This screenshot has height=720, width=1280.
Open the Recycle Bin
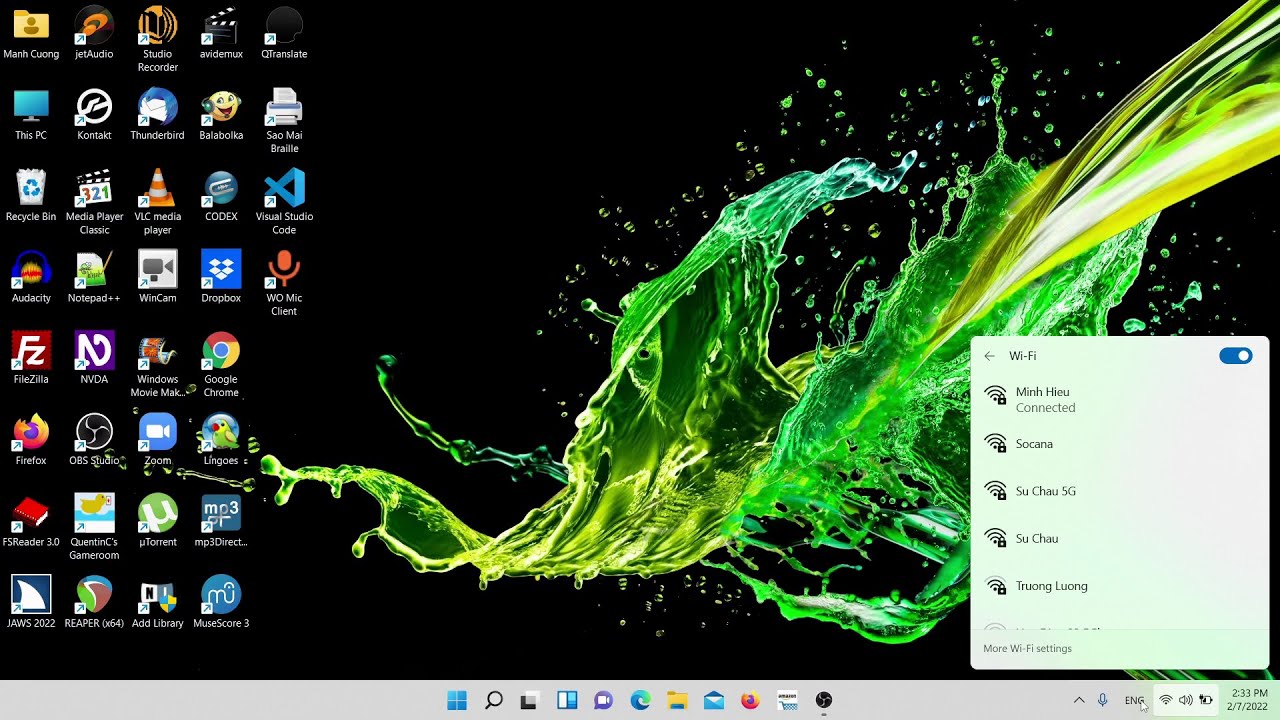click(x=31, y=196)
